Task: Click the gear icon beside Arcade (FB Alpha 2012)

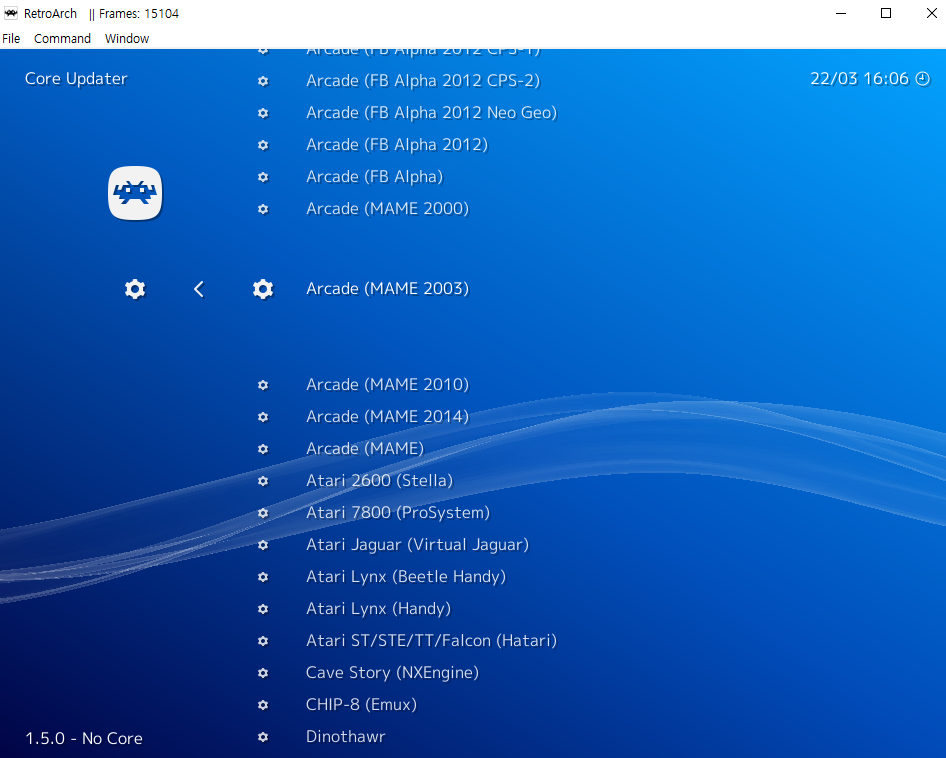Action: (263, 145)
